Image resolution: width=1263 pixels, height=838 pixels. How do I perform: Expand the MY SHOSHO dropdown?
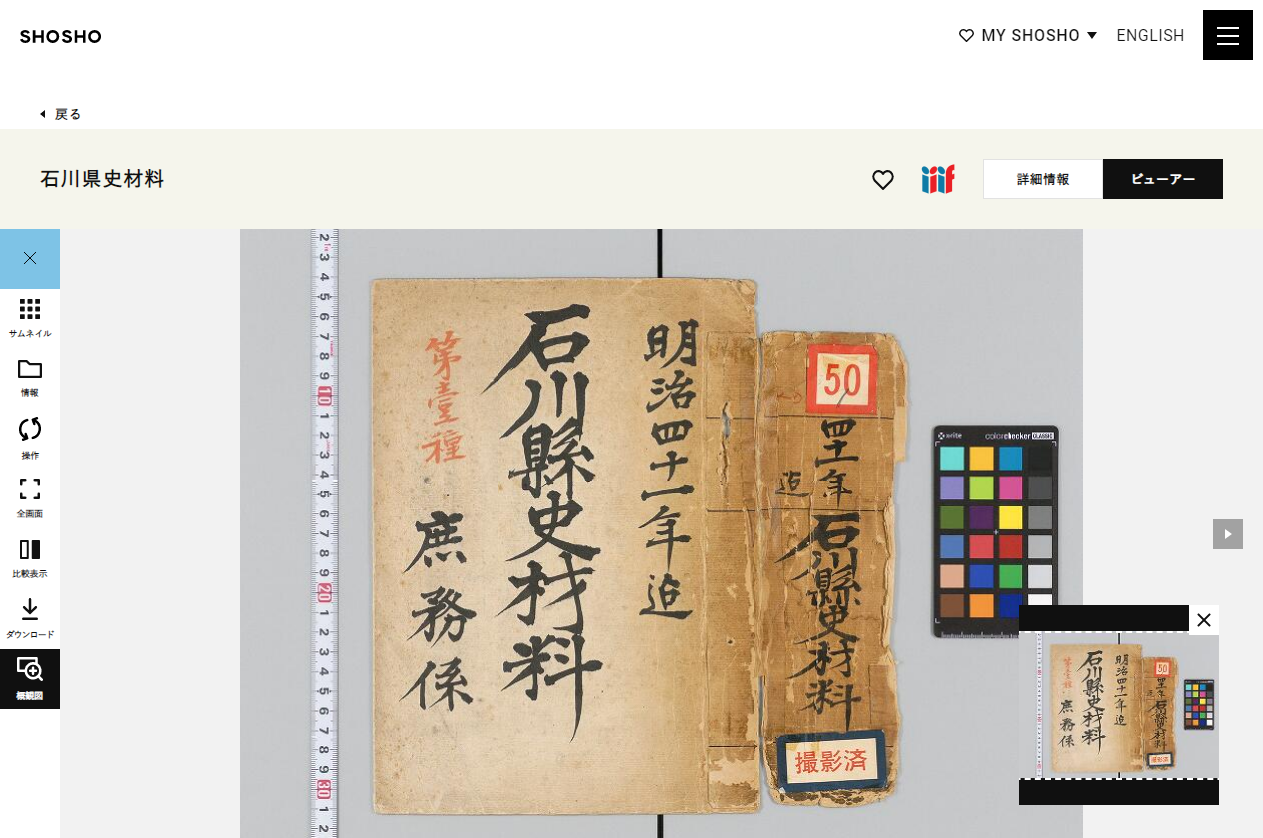tap(1028, 35)
